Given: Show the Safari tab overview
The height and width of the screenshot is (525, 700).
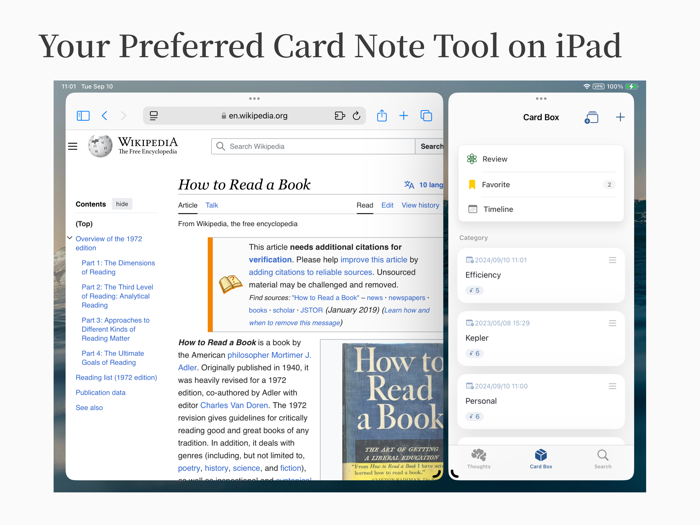Looking at the screenshot, I should point(426,116).
